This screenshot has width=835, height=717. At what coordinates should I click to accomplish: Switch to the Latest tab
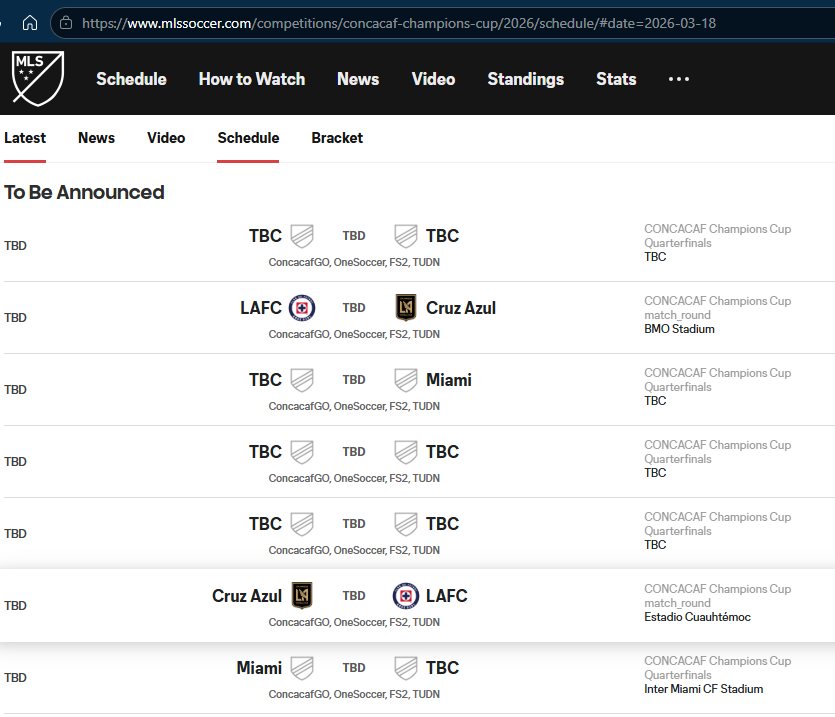pos(25,138)
